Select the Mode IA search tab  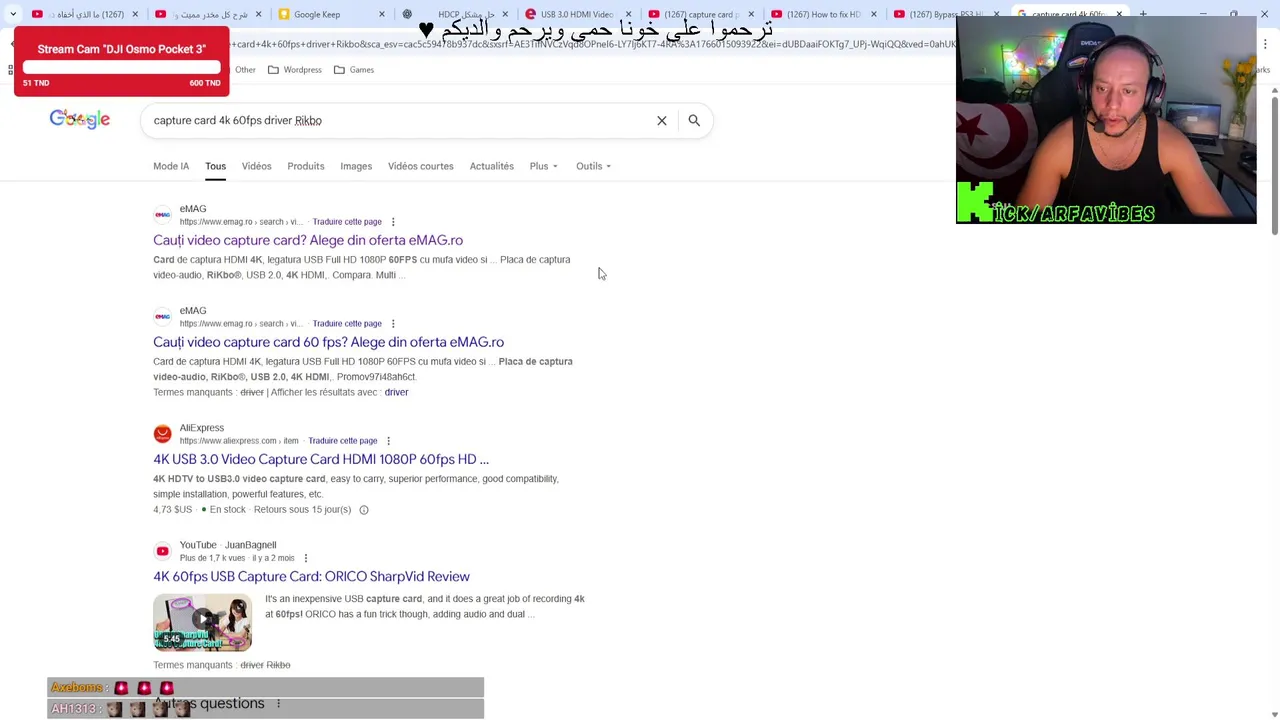(171, 166)
